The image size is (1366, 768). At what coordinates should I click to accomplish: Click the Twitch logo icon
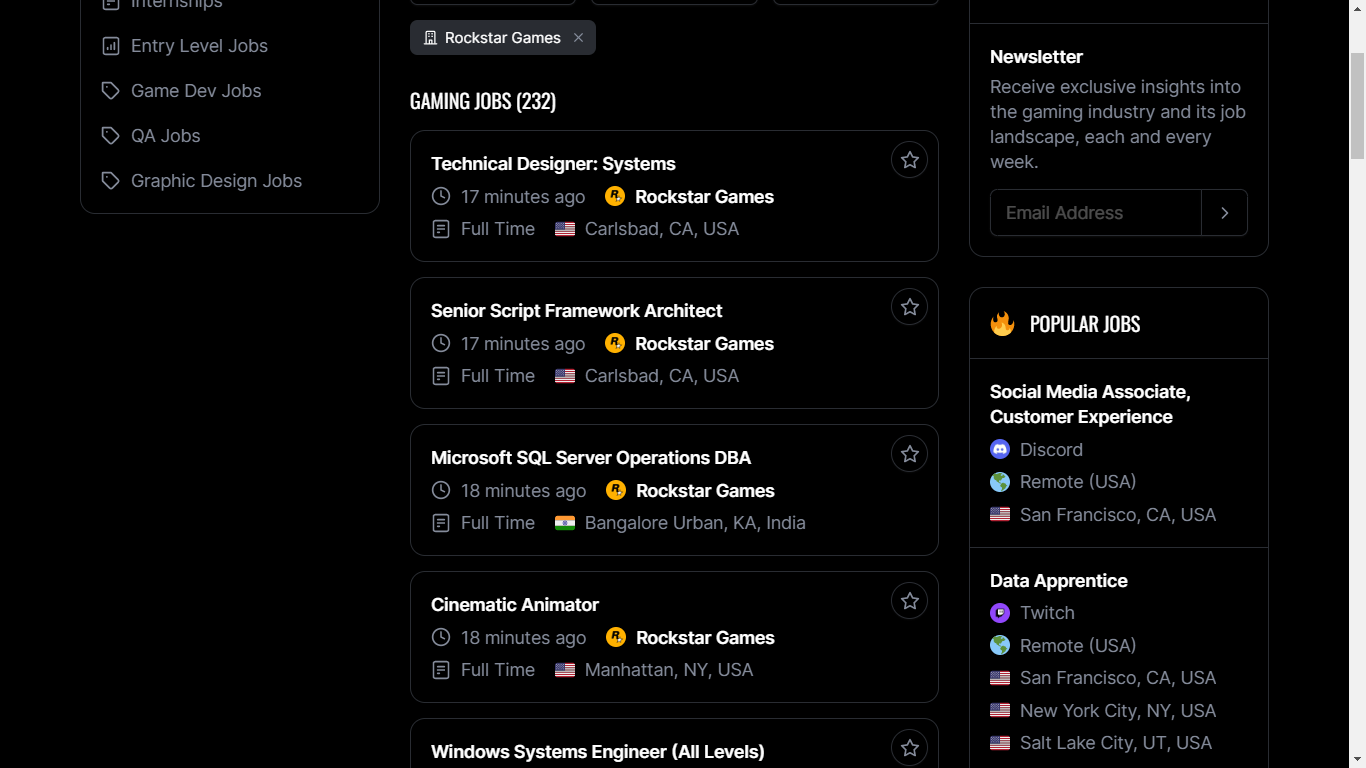[1000, 613]
